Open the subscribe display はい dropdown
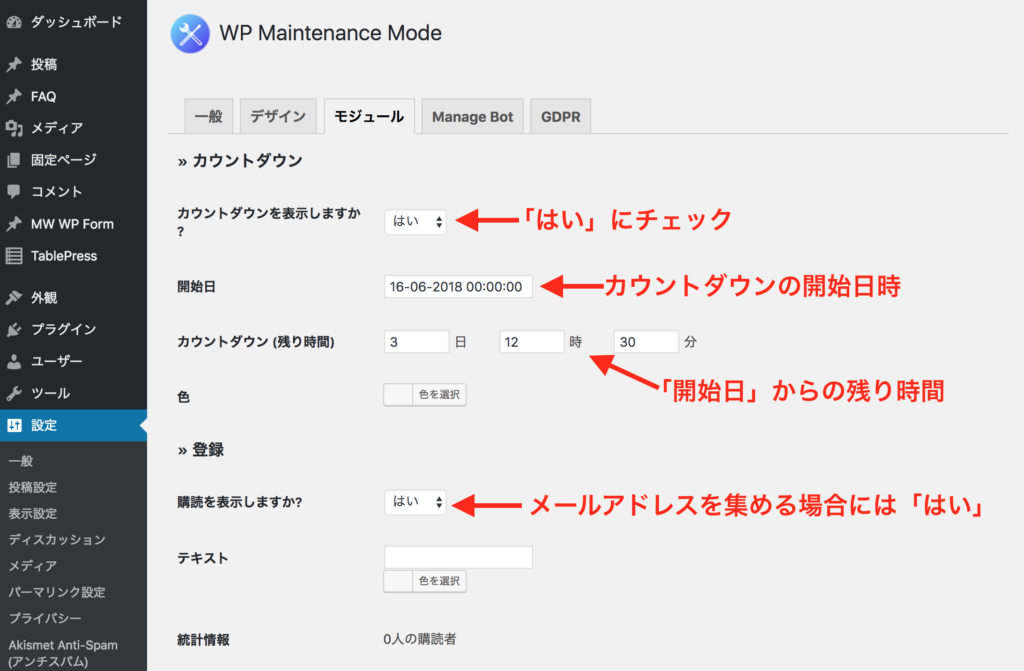The width and height of the screenshot is (1024, 671). pyautogui.click(x=415, y=502)
